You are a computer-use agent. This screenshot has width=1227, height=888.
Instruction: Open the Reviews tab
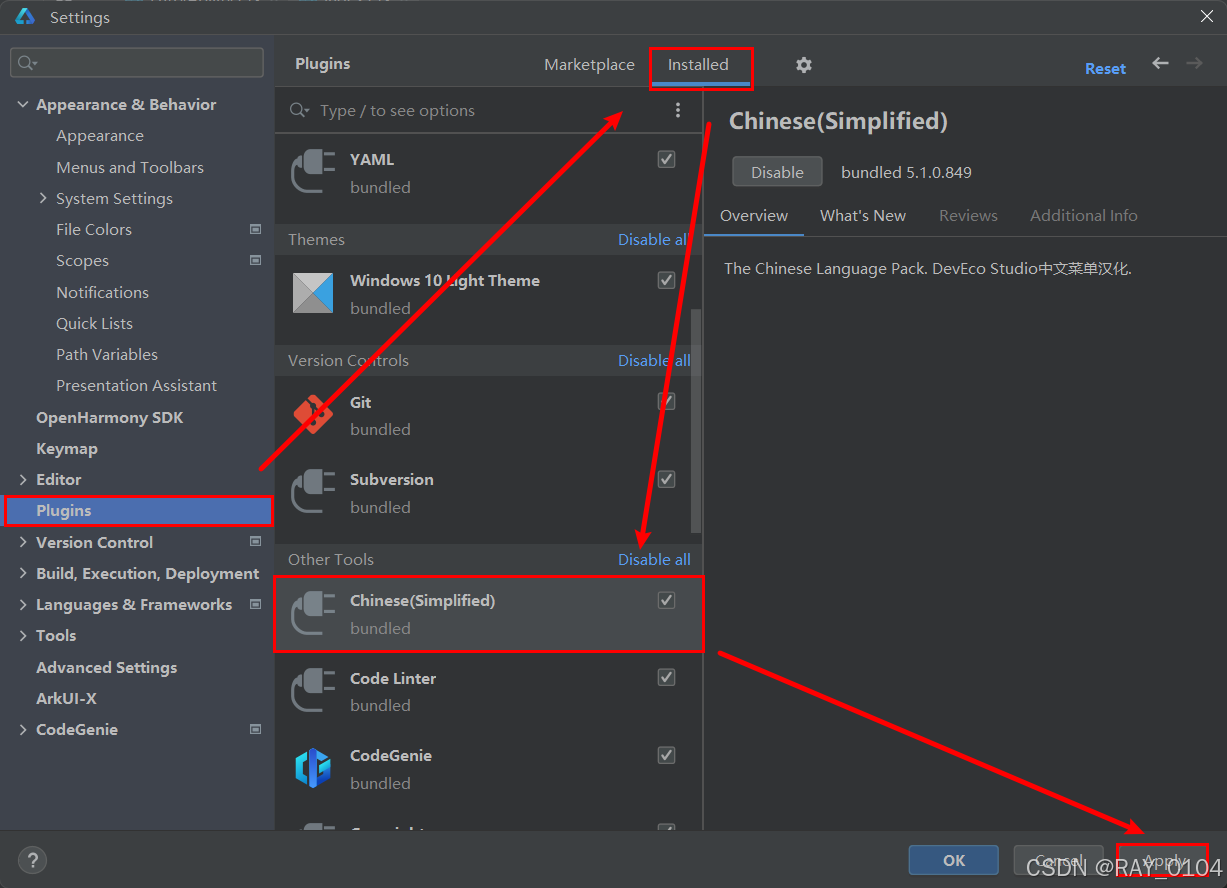[x=968, y=215]
